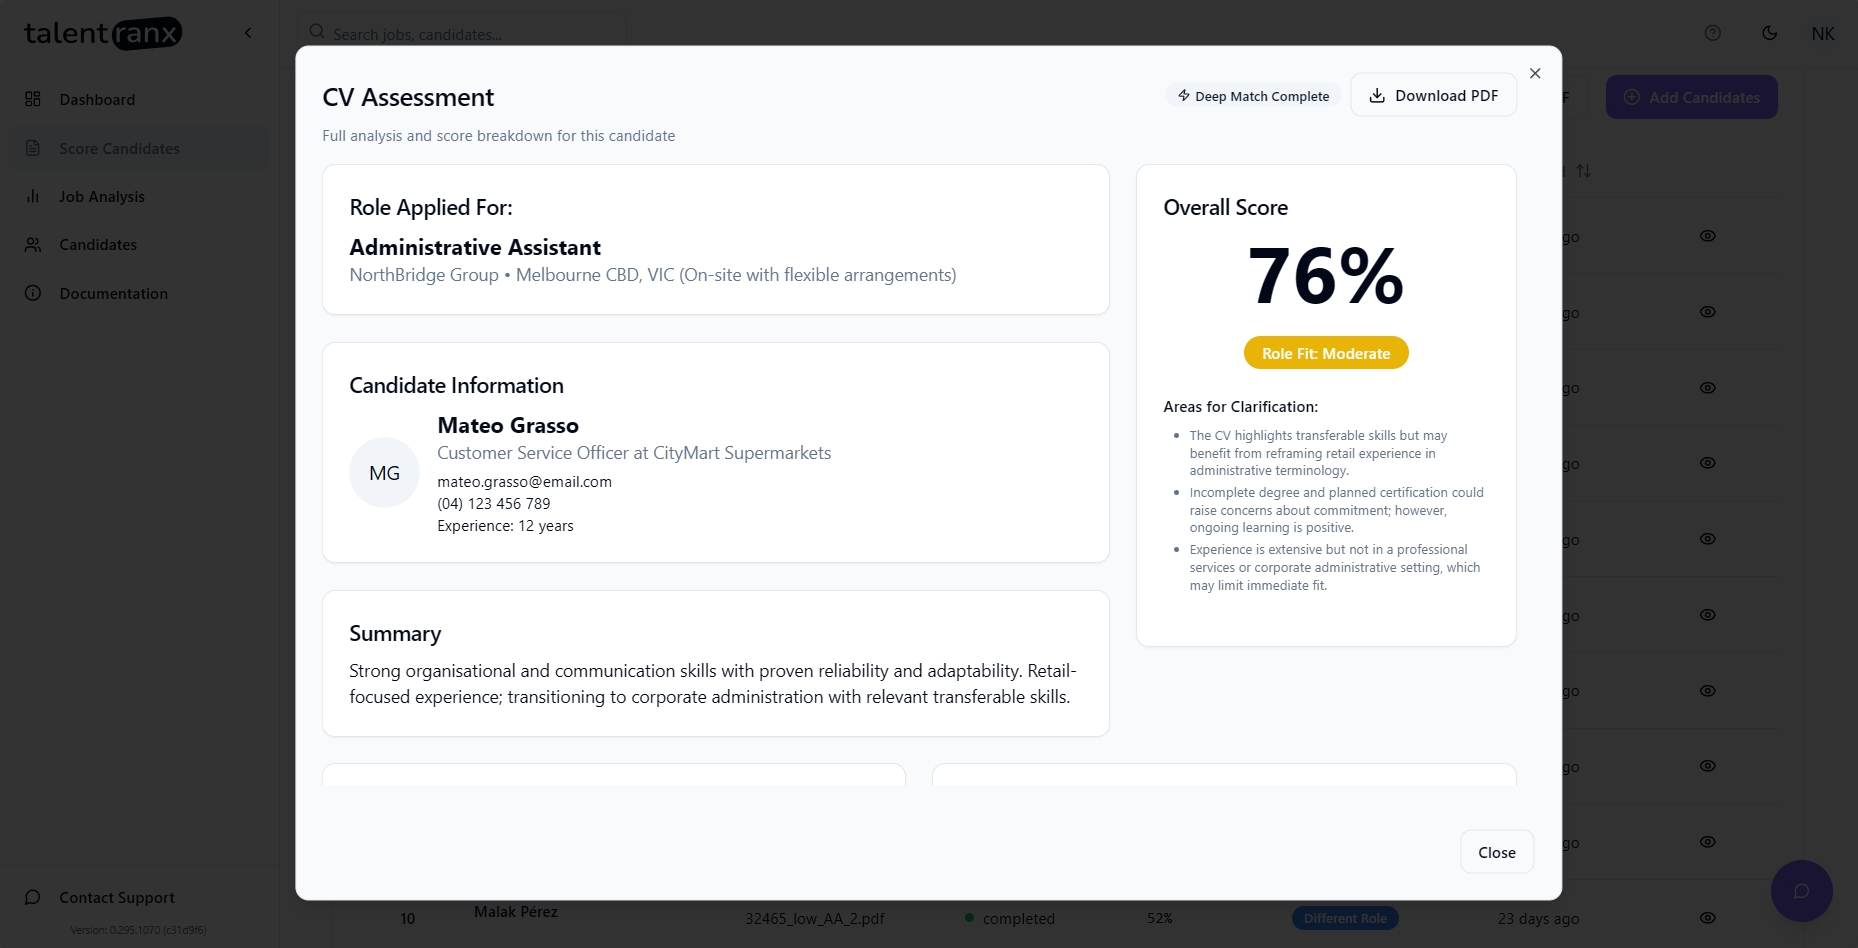Click the Documentation info icon
The width and height of the screenshot is (1858, 948).
click(33, 294)
